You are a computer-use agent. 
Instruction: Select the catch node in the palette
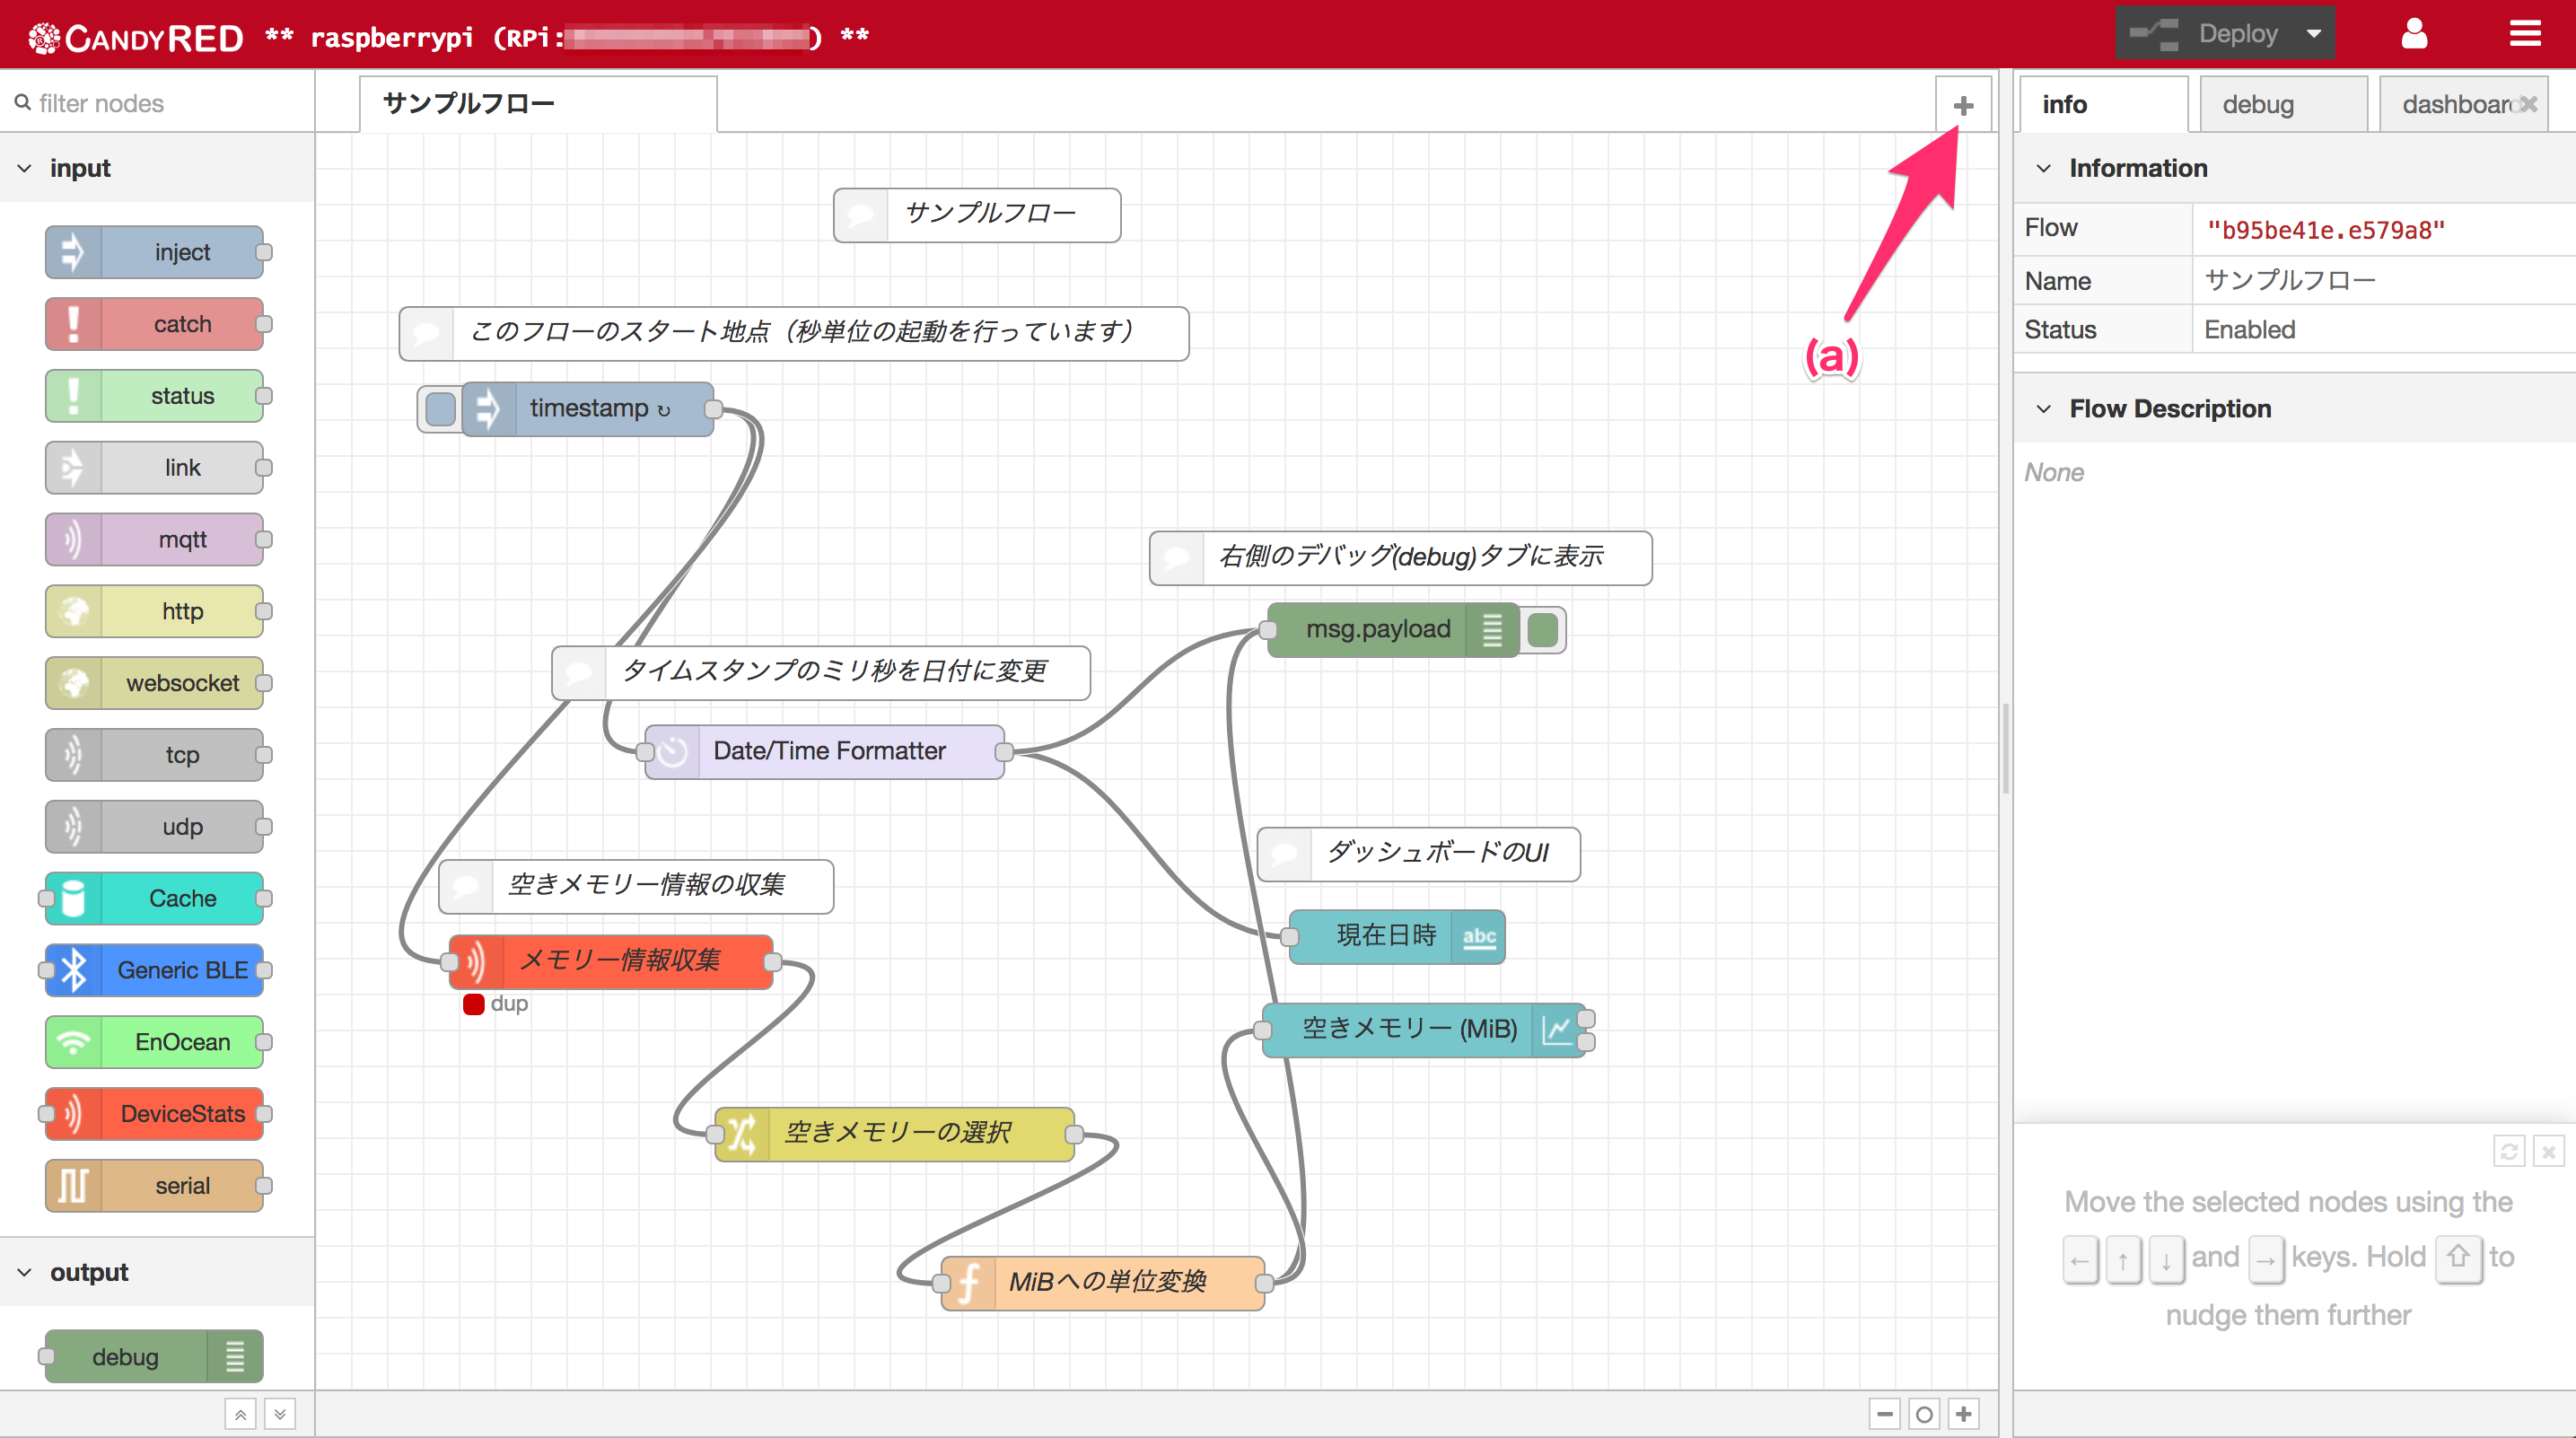coord(154,324)
